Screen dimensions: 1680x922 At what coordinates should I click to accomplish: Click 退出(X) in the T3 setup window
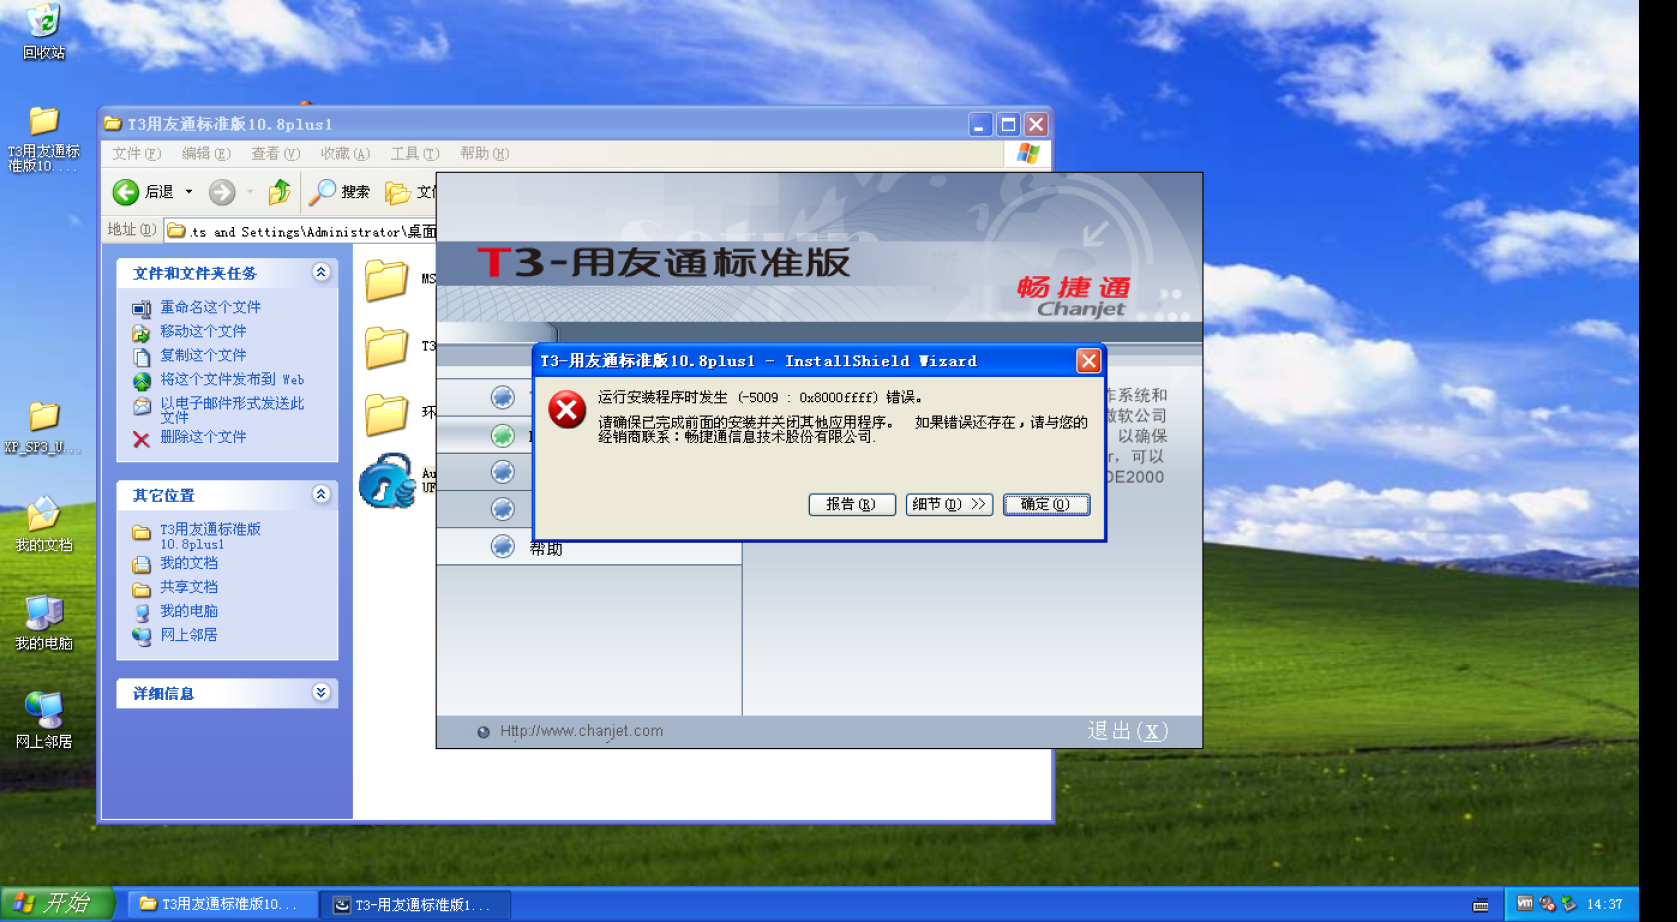1127,731
